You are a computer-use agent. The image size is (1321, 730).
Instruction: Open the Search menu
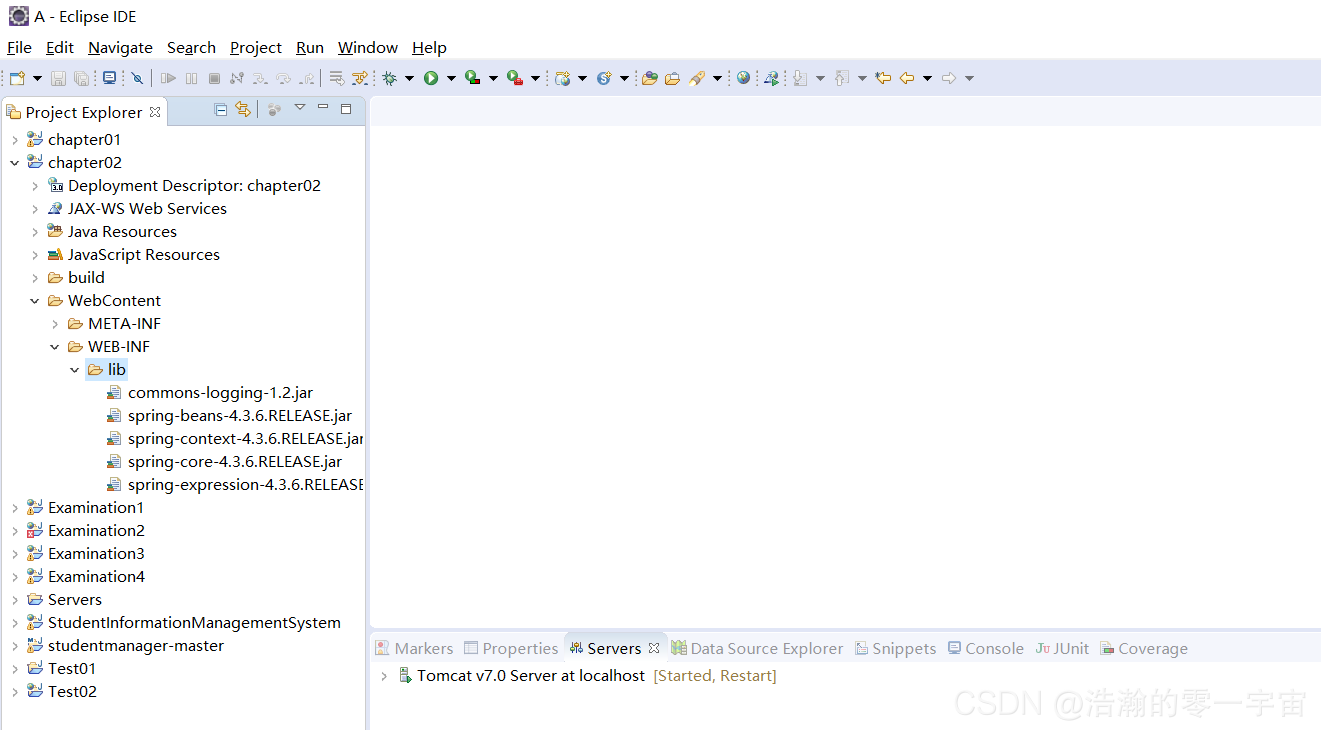tap(191, 47)
